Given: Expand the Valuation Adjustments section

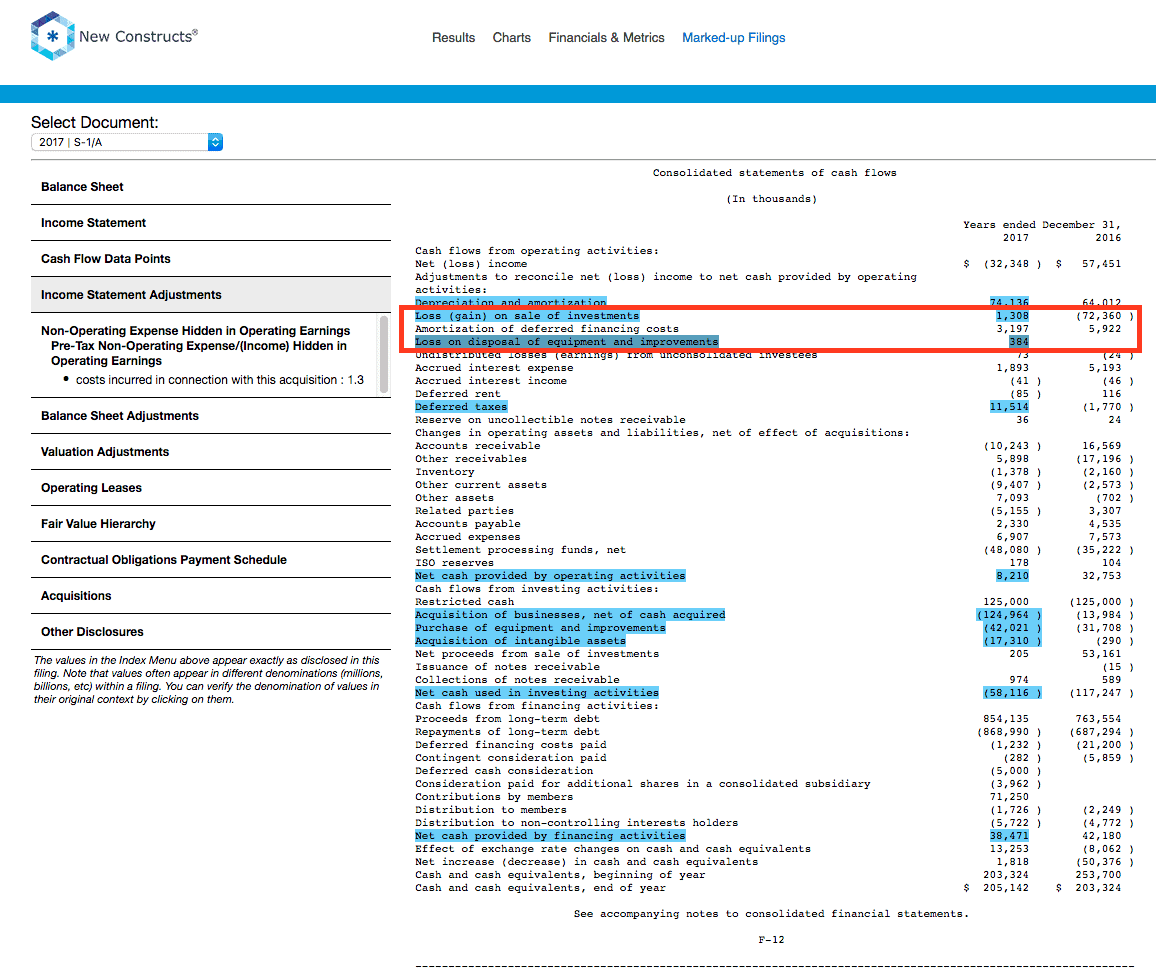Looking at the screenshot, I should [211, 453].
